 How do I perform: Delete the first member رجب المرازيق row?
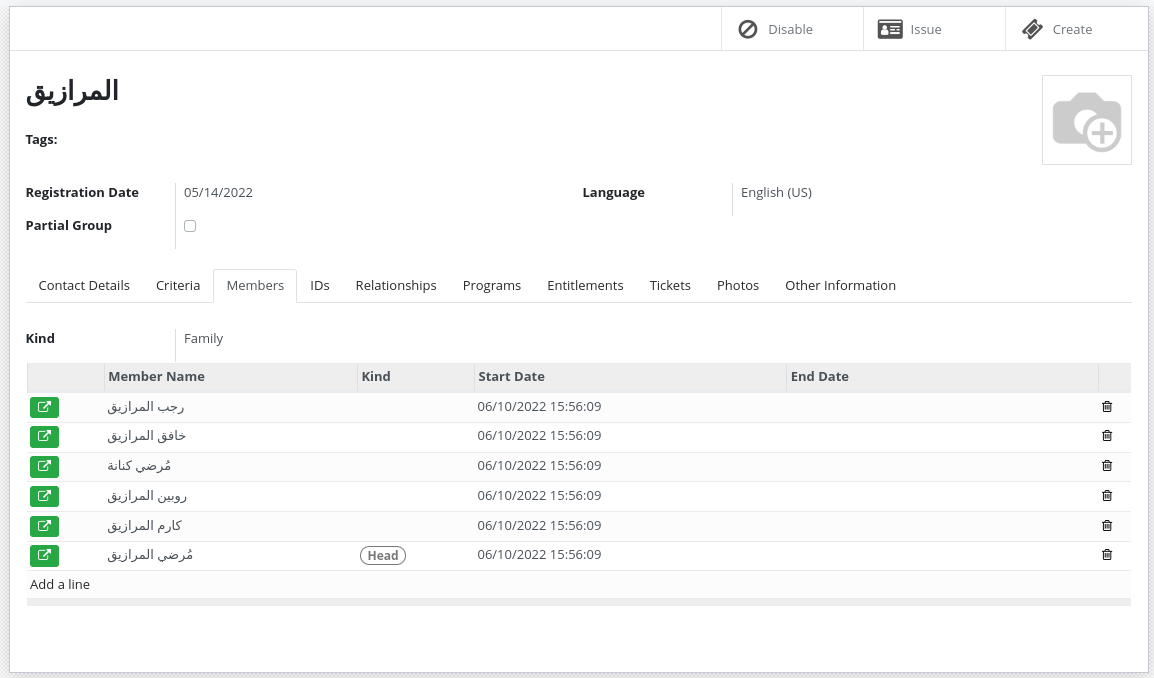(x=1106, y=406)
